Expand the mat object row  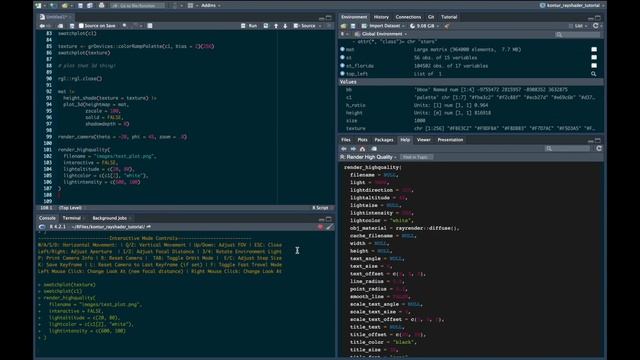342,49
